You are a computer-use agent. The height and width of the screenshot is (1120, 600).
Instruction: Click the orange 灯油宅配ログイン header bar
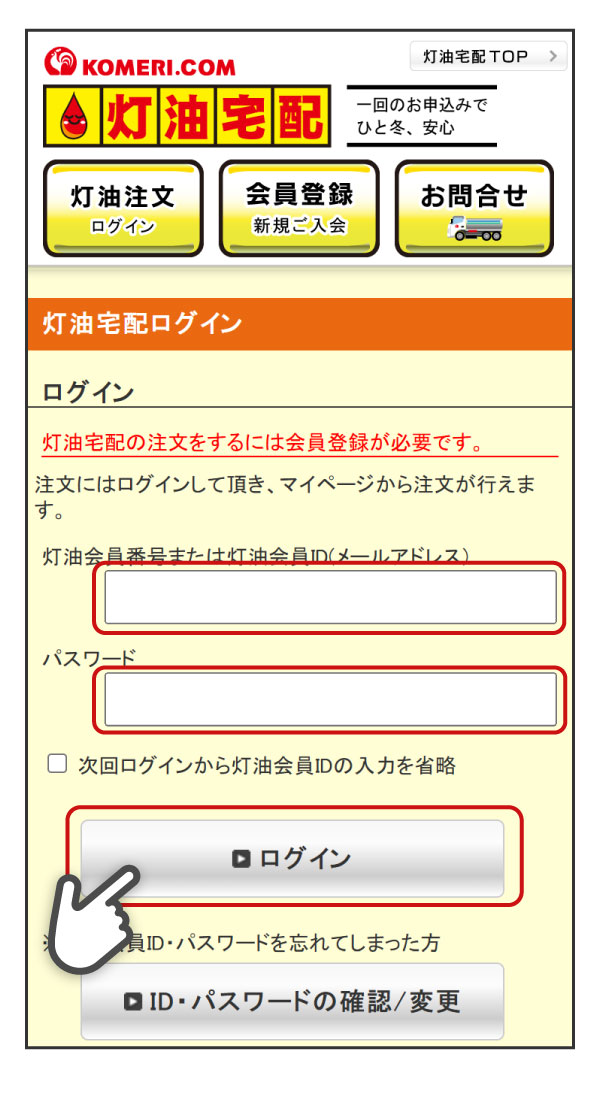point(299,324)
